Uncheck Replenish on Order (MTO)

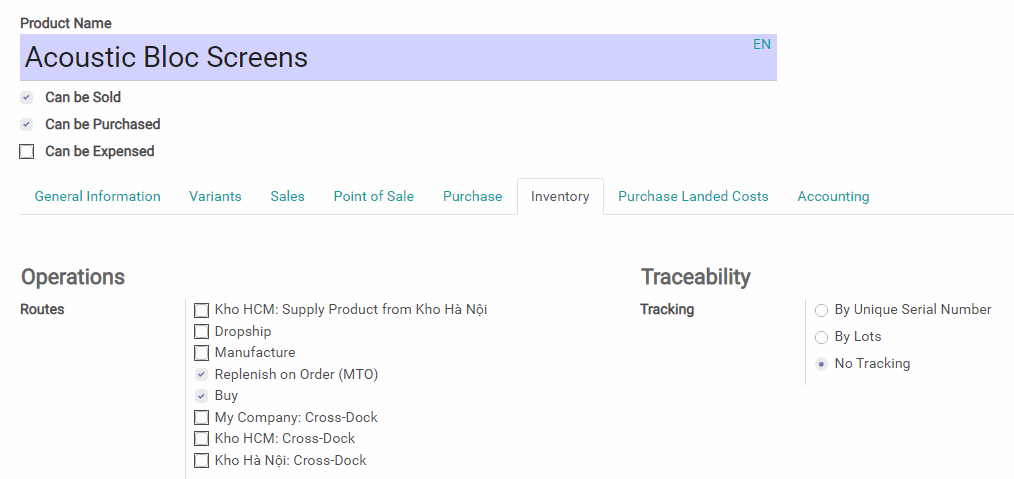click(x=202, y=374)
